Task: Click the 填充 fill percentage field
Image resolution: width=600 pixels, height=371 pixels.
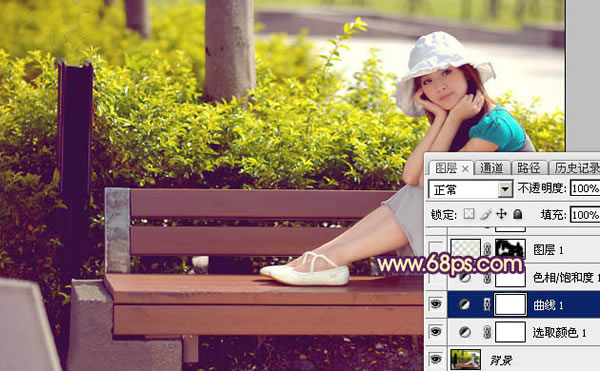Action: [585, 215]
